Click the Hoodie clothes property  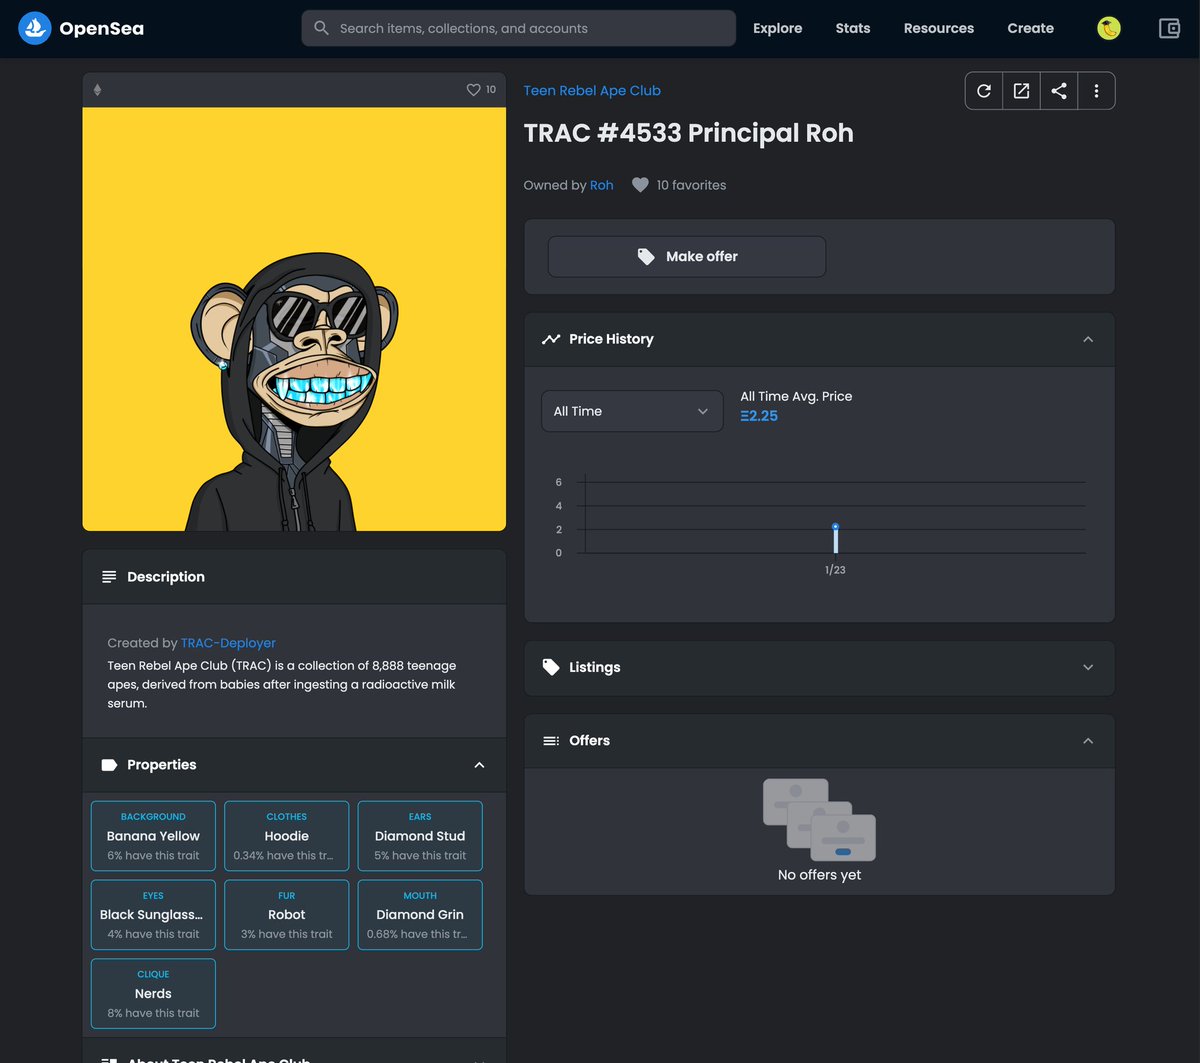click(287, 836)
